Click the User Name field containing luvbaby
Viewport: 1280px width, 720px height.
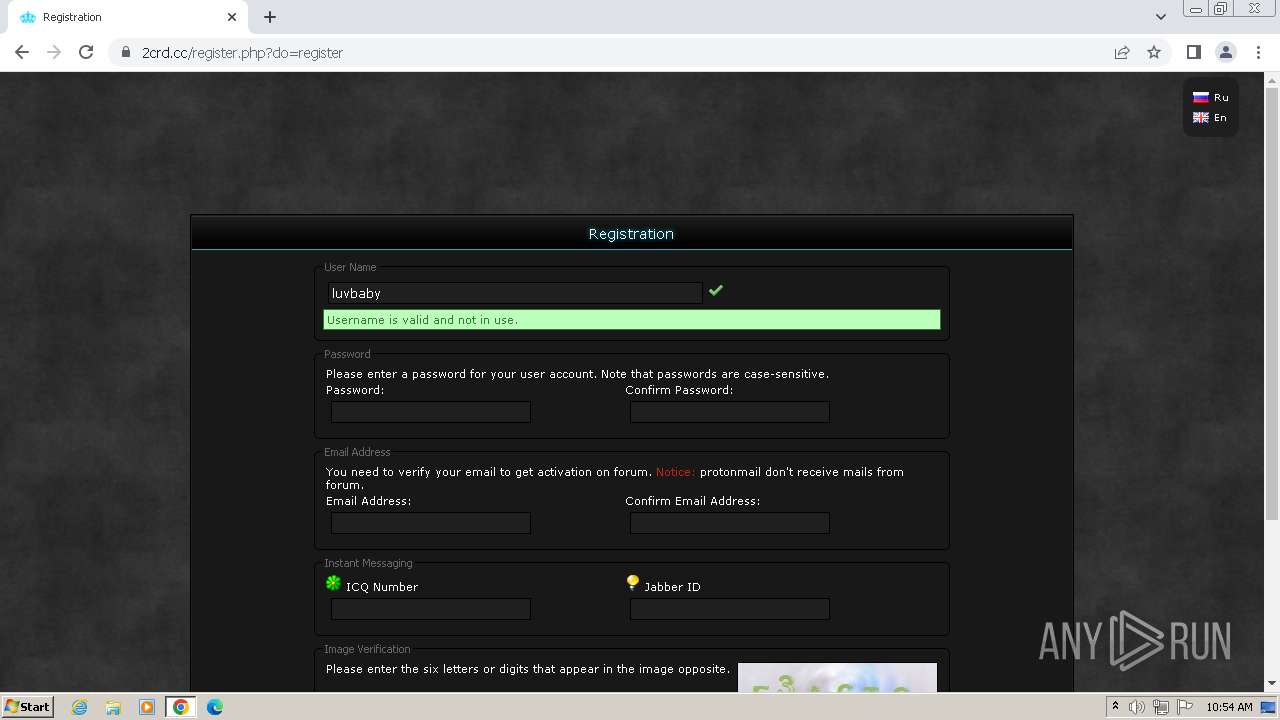[x=514, y=293]
